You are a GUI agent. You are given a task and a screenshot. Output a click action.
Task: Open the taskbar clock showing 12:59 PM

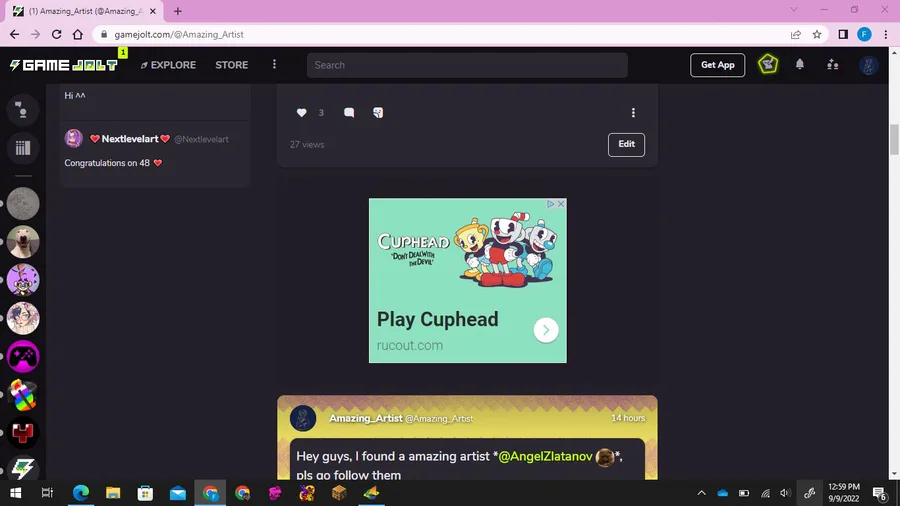point(844,493)
